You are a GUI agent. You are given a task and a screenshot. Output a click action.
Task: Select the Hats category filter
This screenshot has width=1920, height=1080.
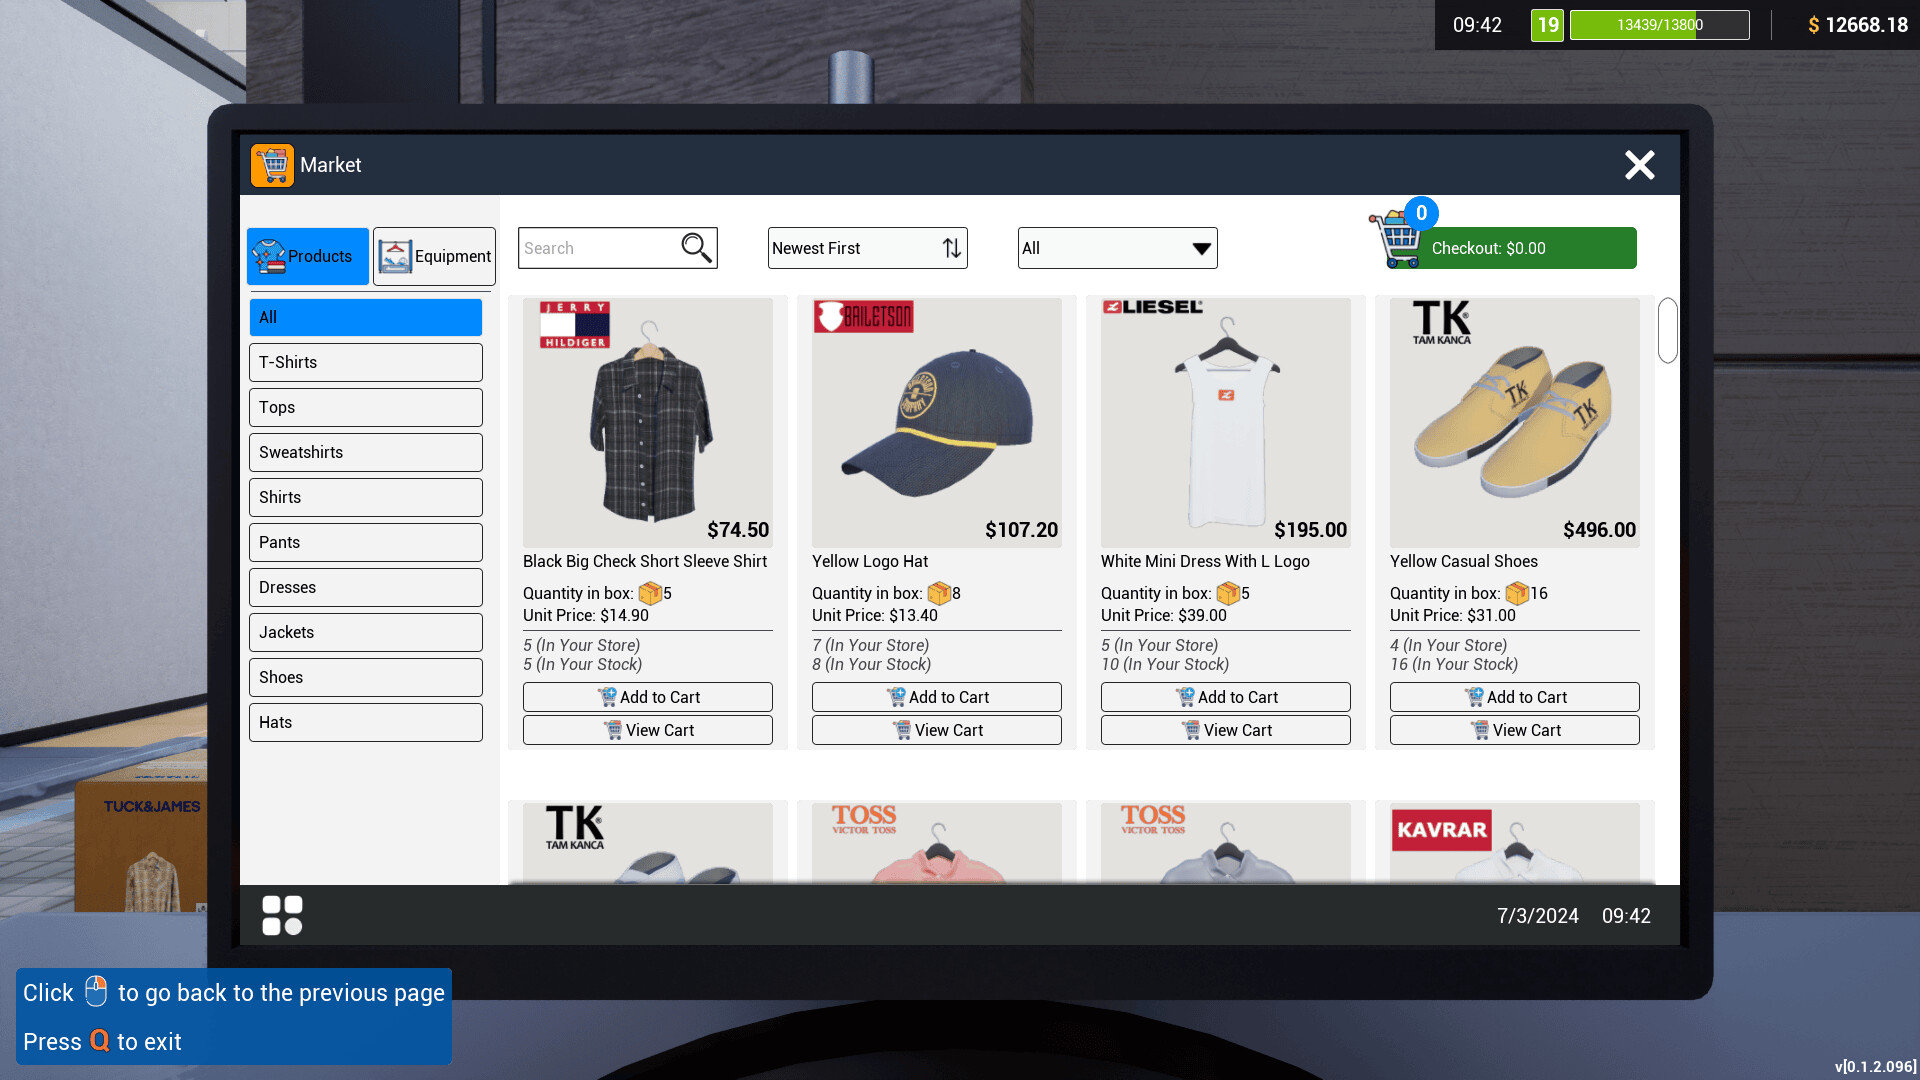pos(367,721)
